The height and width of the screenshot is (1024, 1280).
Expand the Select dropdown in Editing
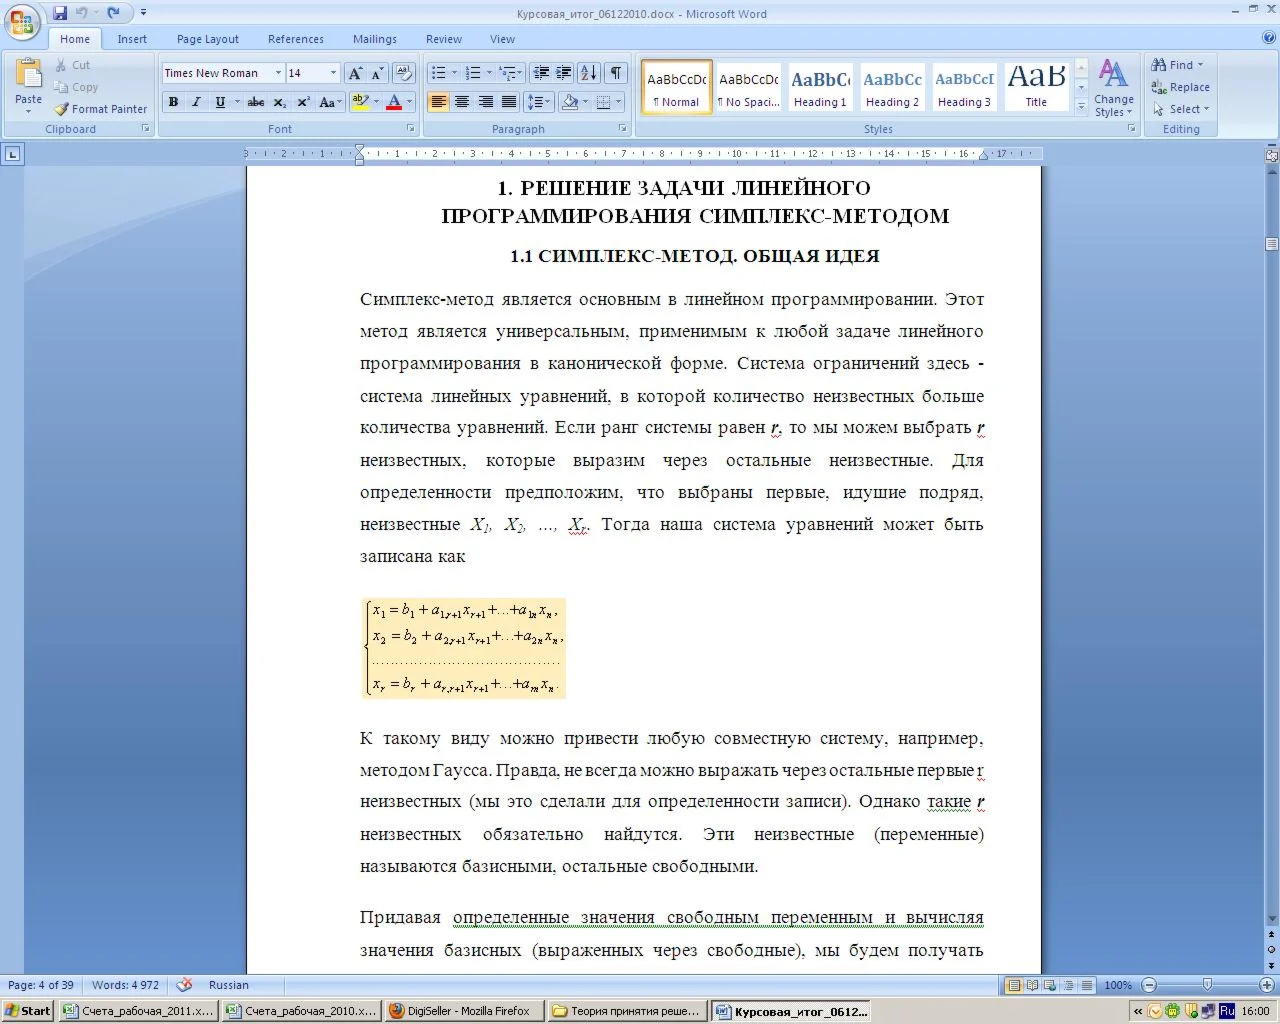pos(1181,109)
